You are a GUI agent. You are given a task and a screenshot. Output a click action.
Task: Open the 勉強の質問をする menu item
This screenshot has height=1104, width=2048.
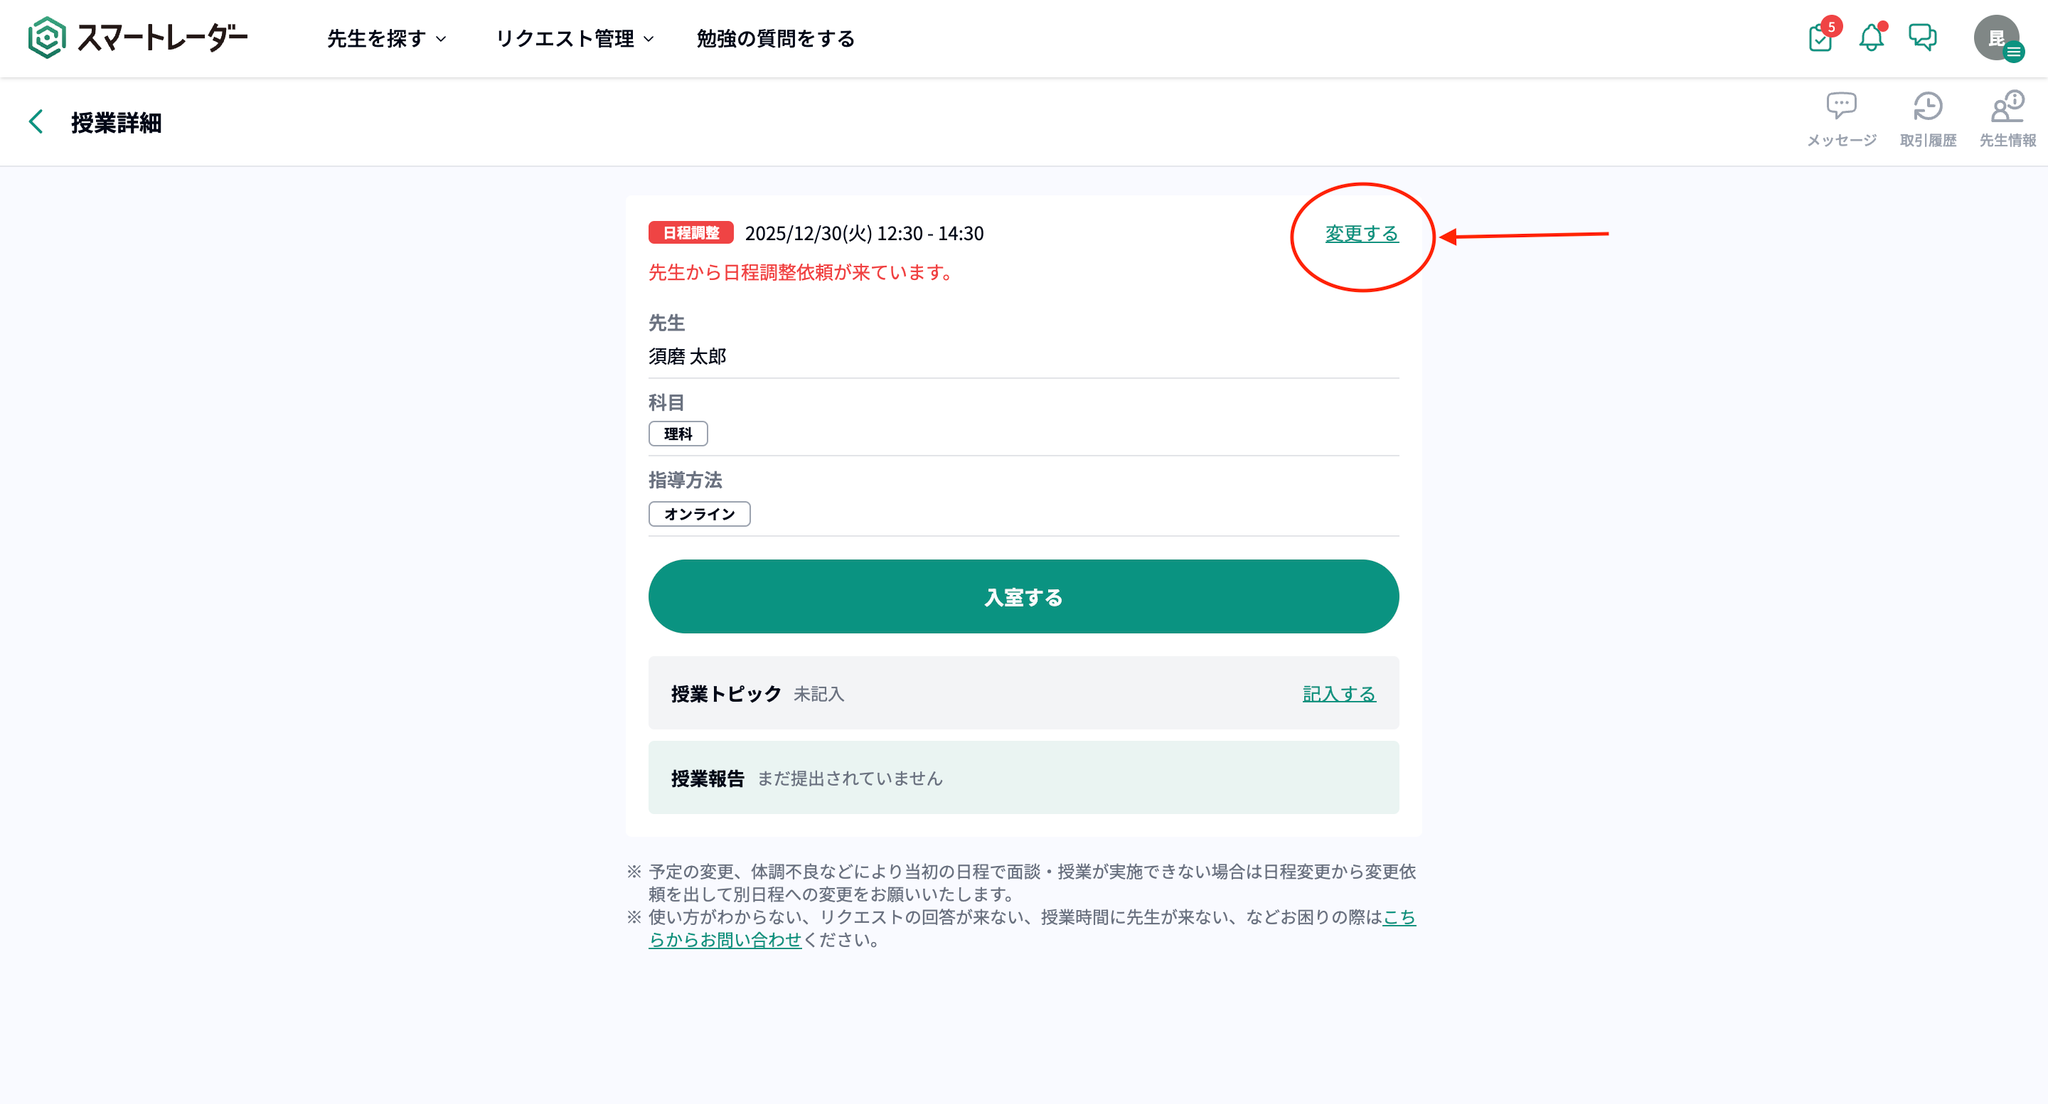coord(775,38)
